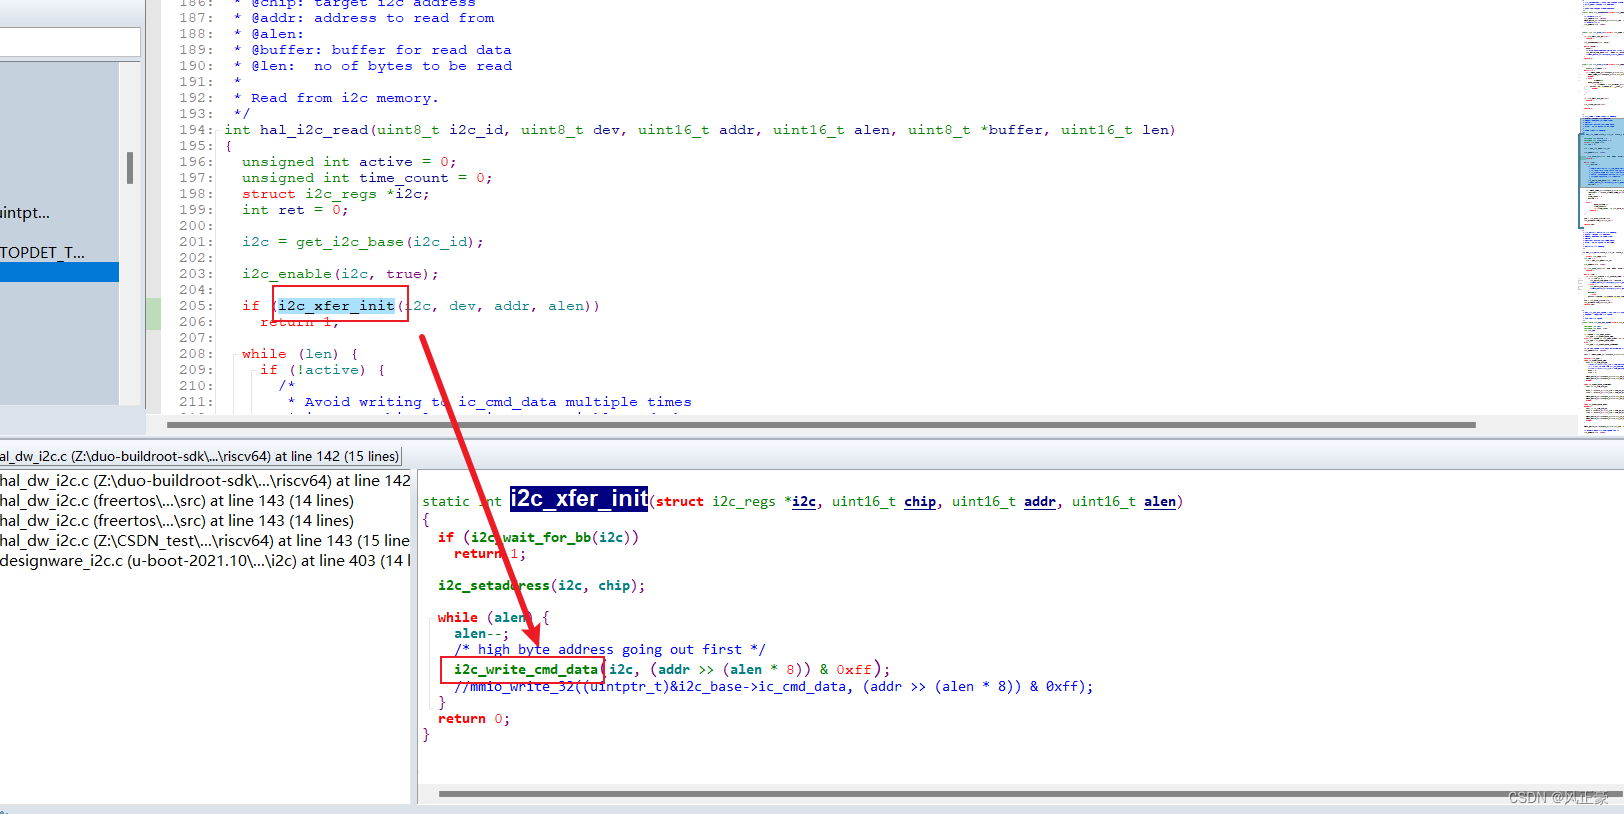1624x814 pixels.
Task: Click the symbol search input field in left panel
Action: [x=70, y=42]
